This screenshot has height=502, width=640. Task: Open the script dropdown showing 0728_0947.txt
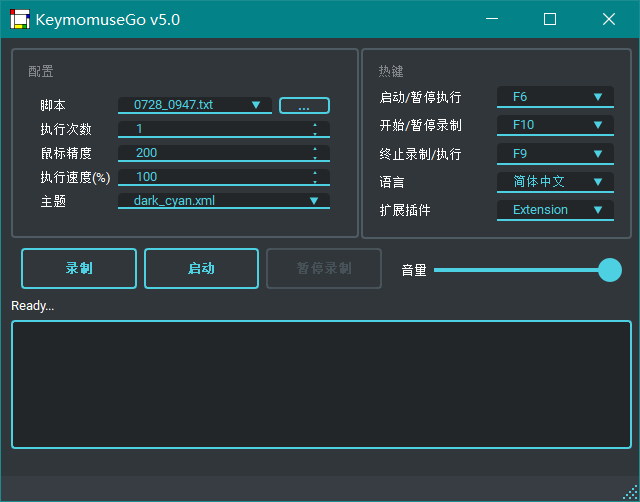point(195,105)
